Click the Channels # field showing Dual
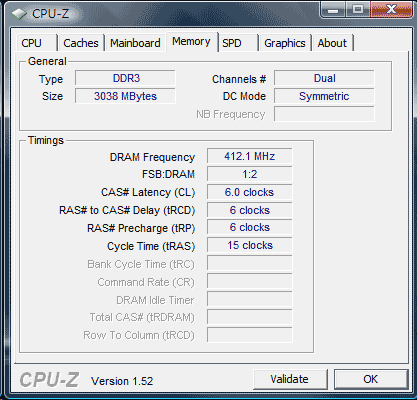This screenshot has width=417, height=400. (x=324, y=78)
